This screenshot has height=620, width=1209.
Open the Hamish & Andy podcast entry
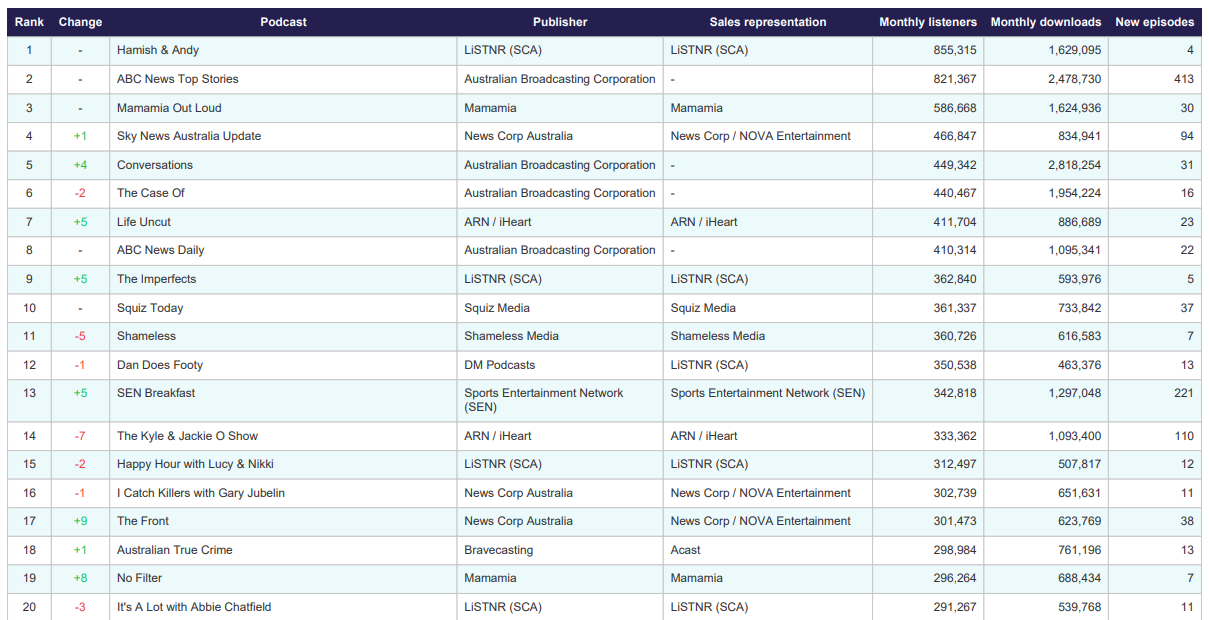[158, 50]
